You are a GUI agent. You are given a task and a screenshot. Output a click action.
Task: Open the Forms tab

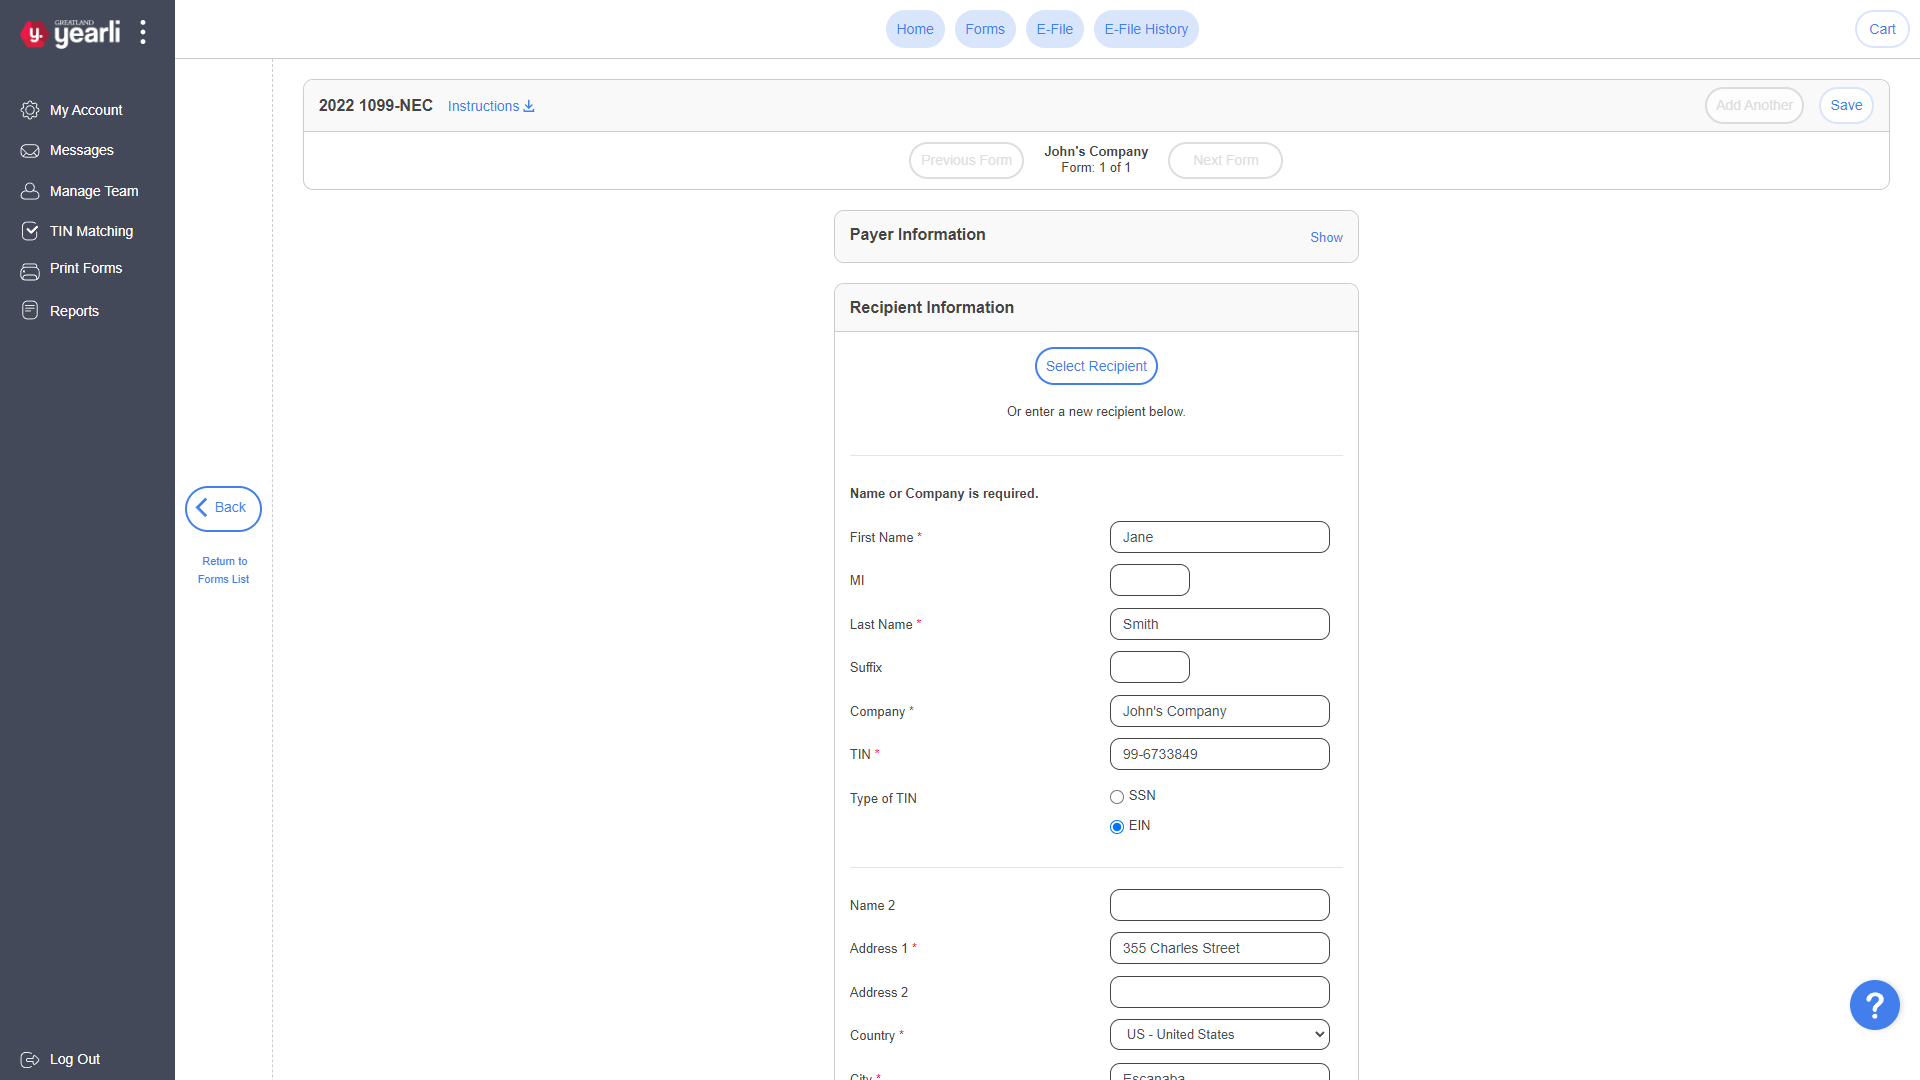click(x=985, y=29)
